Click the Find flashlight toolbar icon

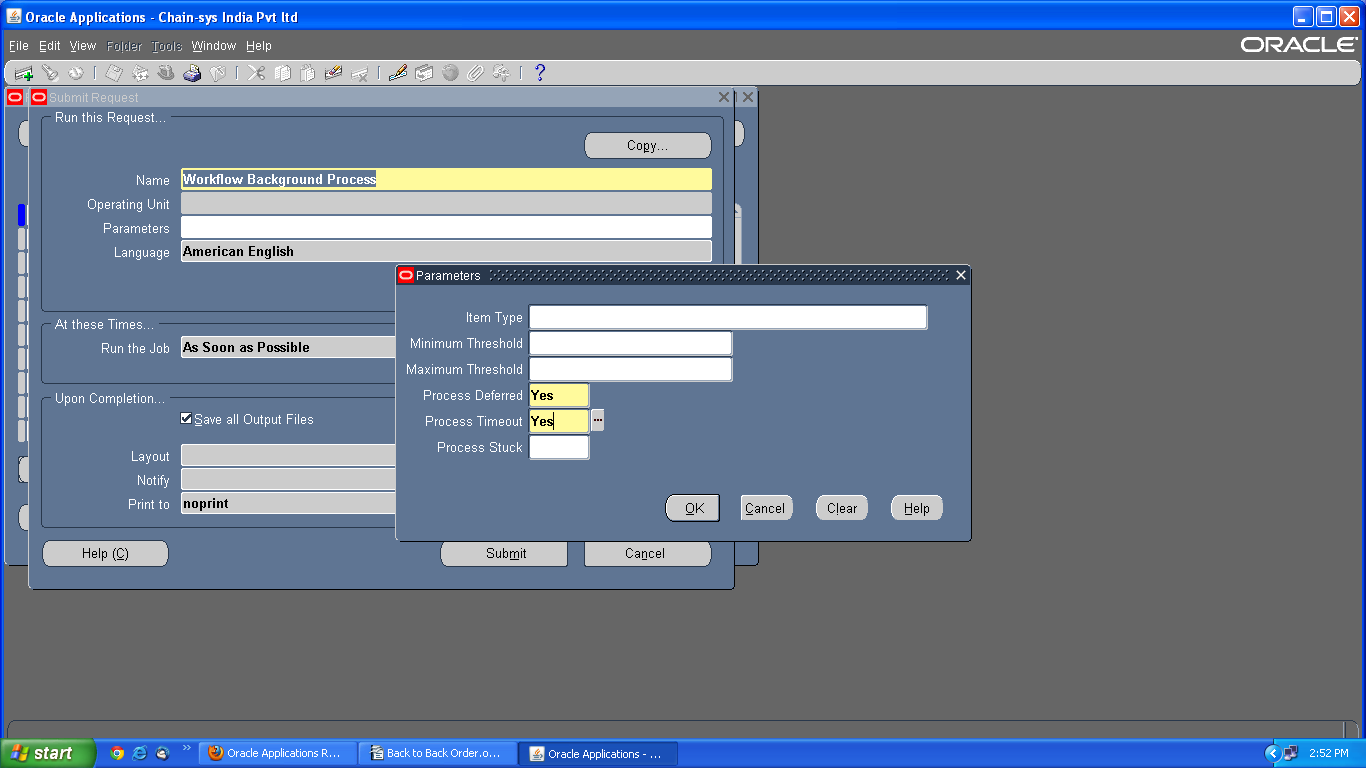click(x=49, y=73)
